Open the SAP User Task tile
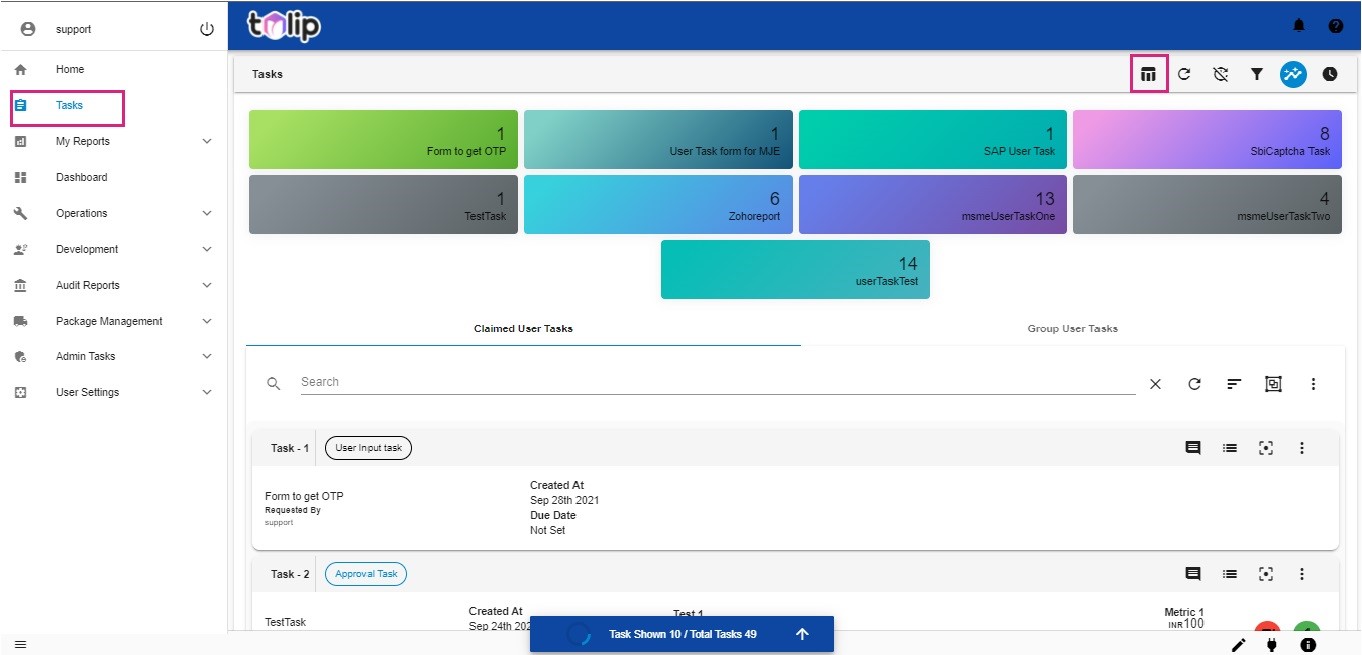Screen dimensions: 1362x655 (933, 139)
